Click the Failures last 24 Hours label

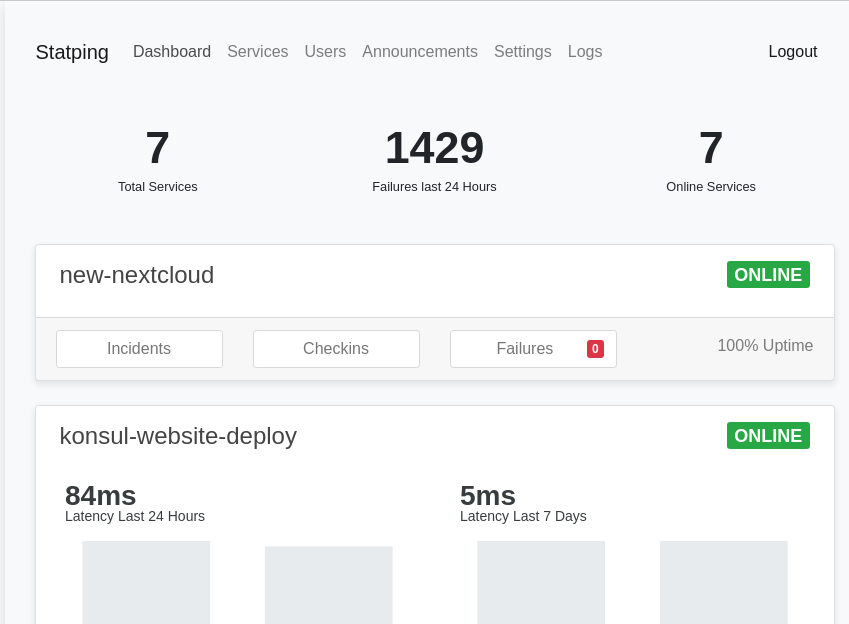pos(434,187)
